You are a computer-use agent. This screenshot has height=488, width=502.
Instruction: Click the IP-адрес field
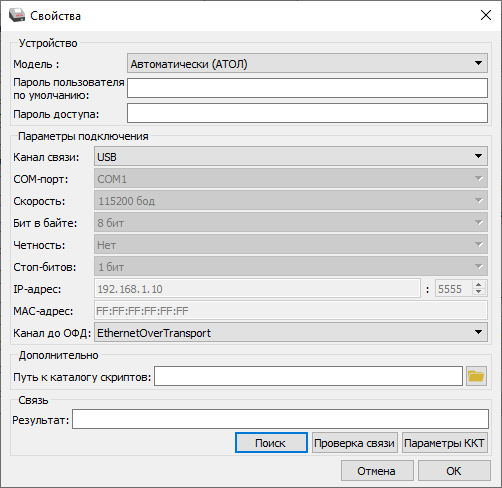[257, 288]
